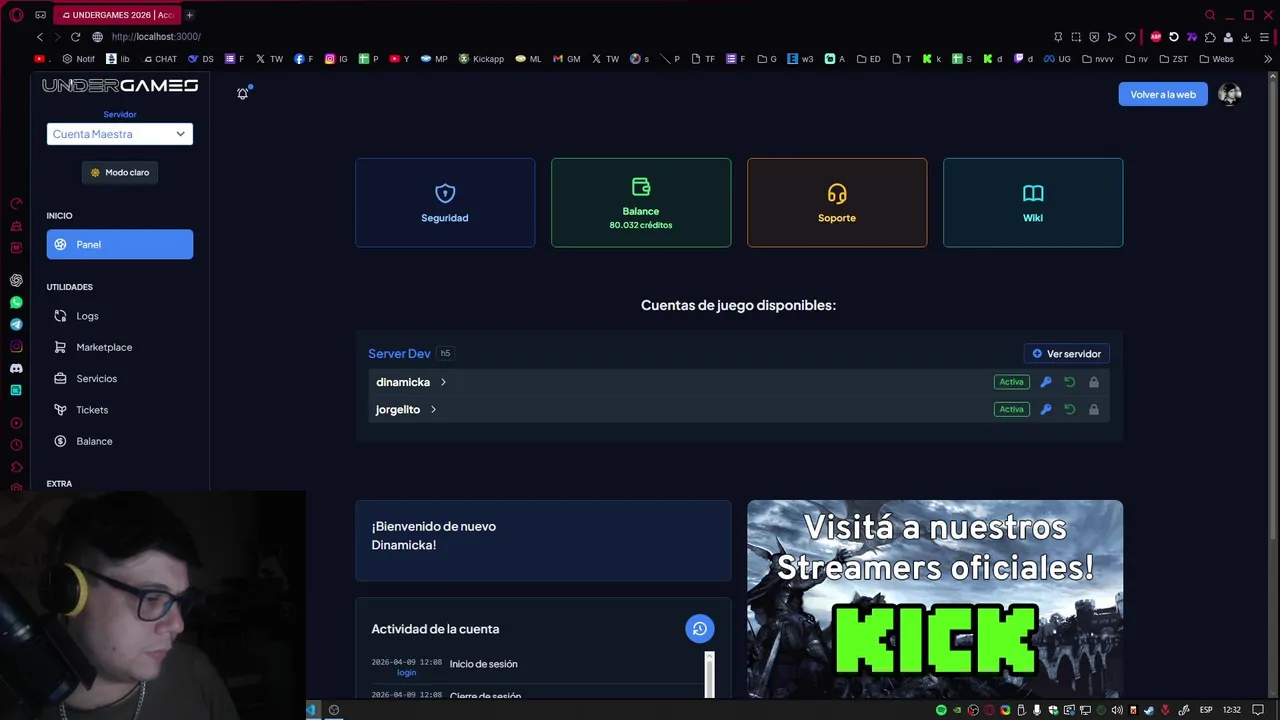This screenshot has width=1280, height=720.
Task: Click the account activity history icon
Action: point(700,628)
